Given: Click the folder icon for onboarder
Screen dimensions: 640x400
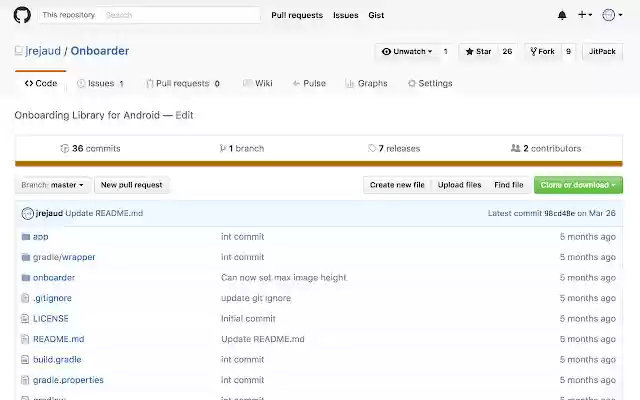Looking at the screenshot, I should click(26, 278).
